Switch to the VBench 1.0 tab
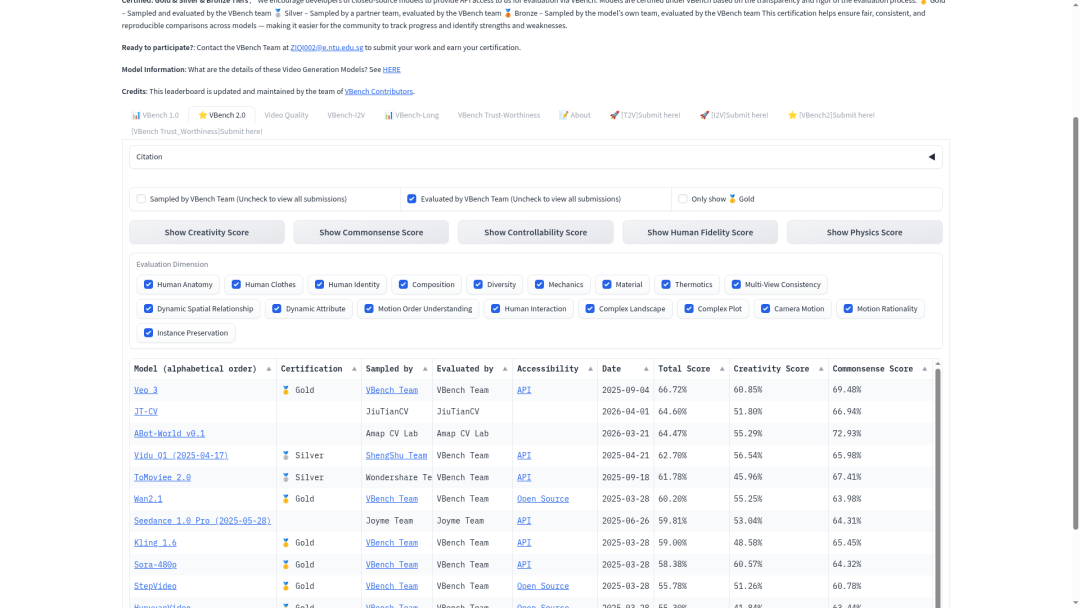The width and height of the screenshot is (1080, 608). 155,115
